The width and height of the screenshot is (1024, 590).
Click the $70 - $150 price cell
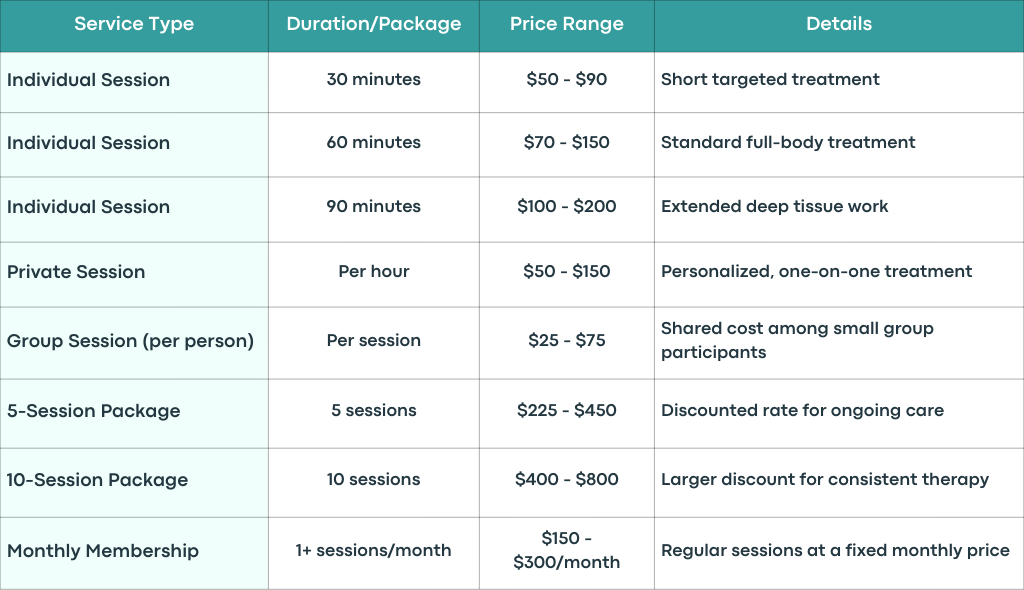click(x=567, y=142)
